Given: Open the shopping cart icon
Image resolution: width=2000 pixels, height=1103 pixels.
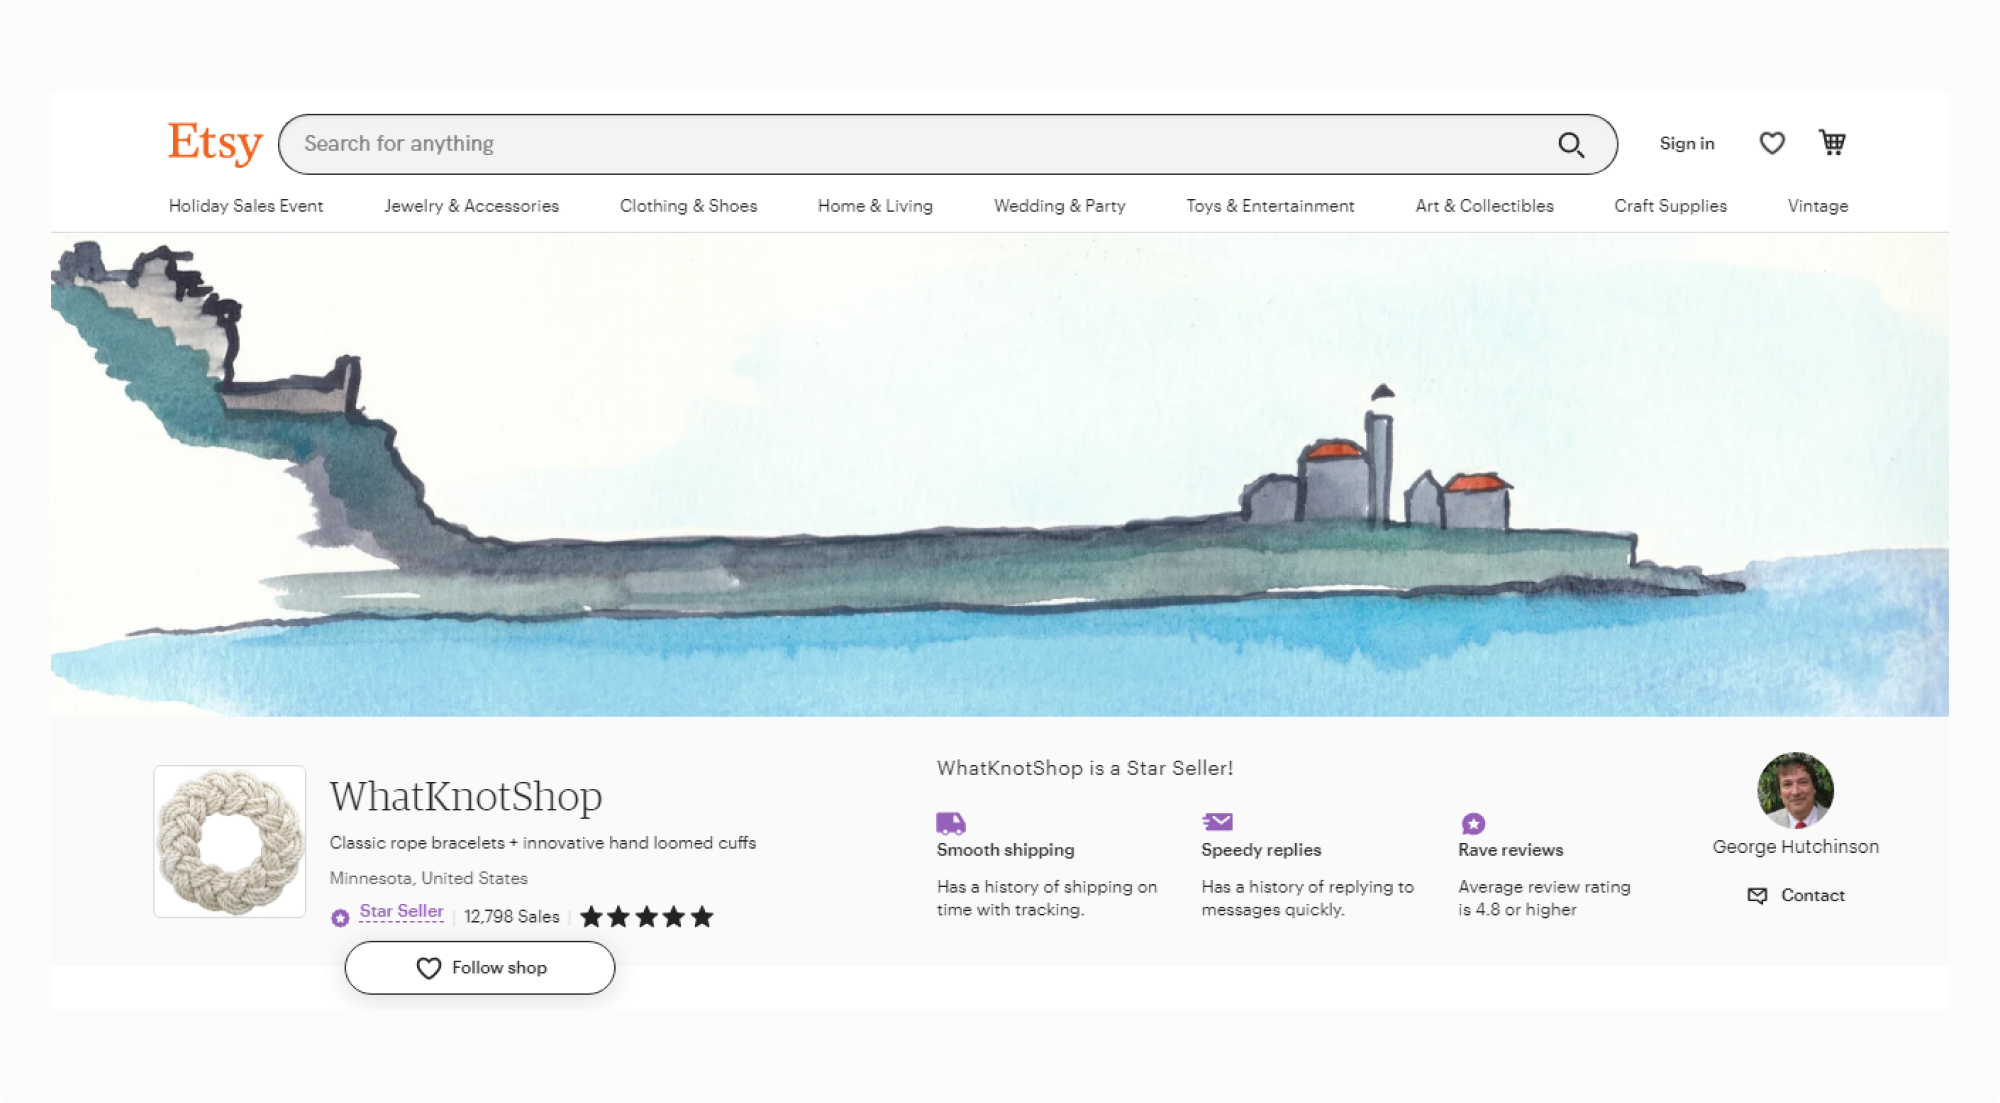Looking at the screenshot, I should (1832, 143).
